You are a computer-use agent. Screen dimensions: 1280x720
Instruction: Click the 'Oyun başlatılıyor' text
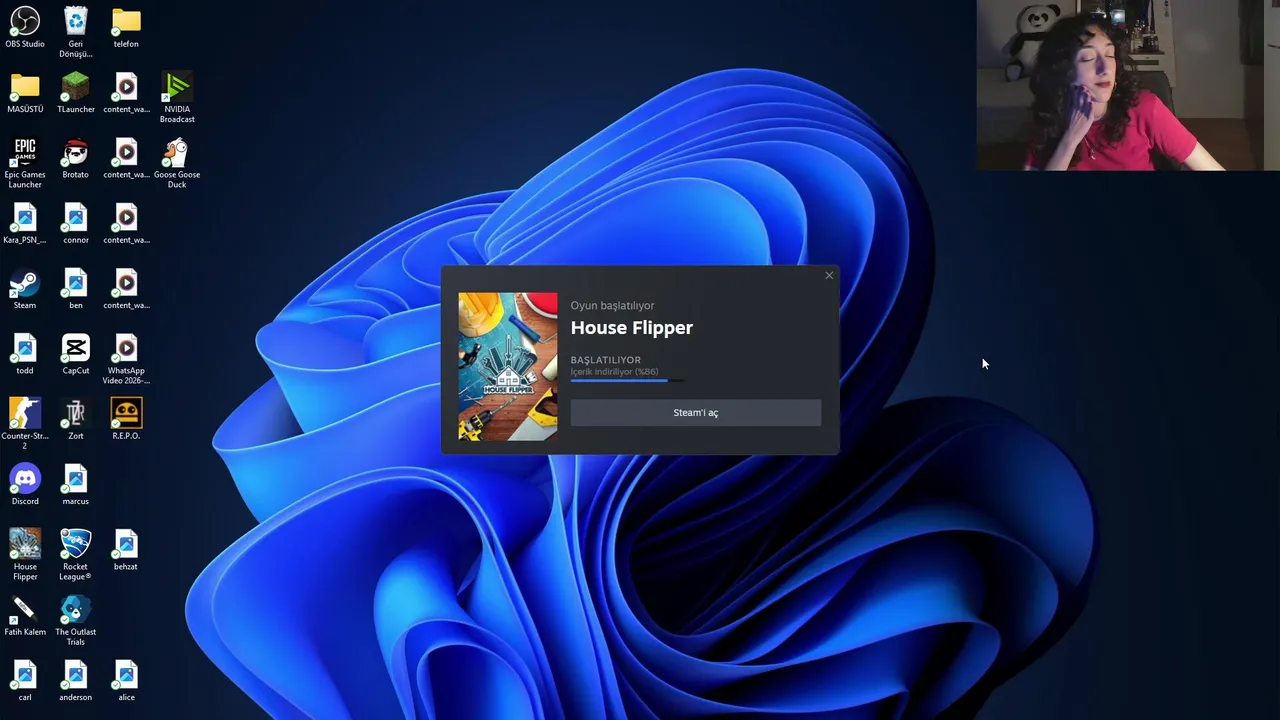[x=612, y=306]
